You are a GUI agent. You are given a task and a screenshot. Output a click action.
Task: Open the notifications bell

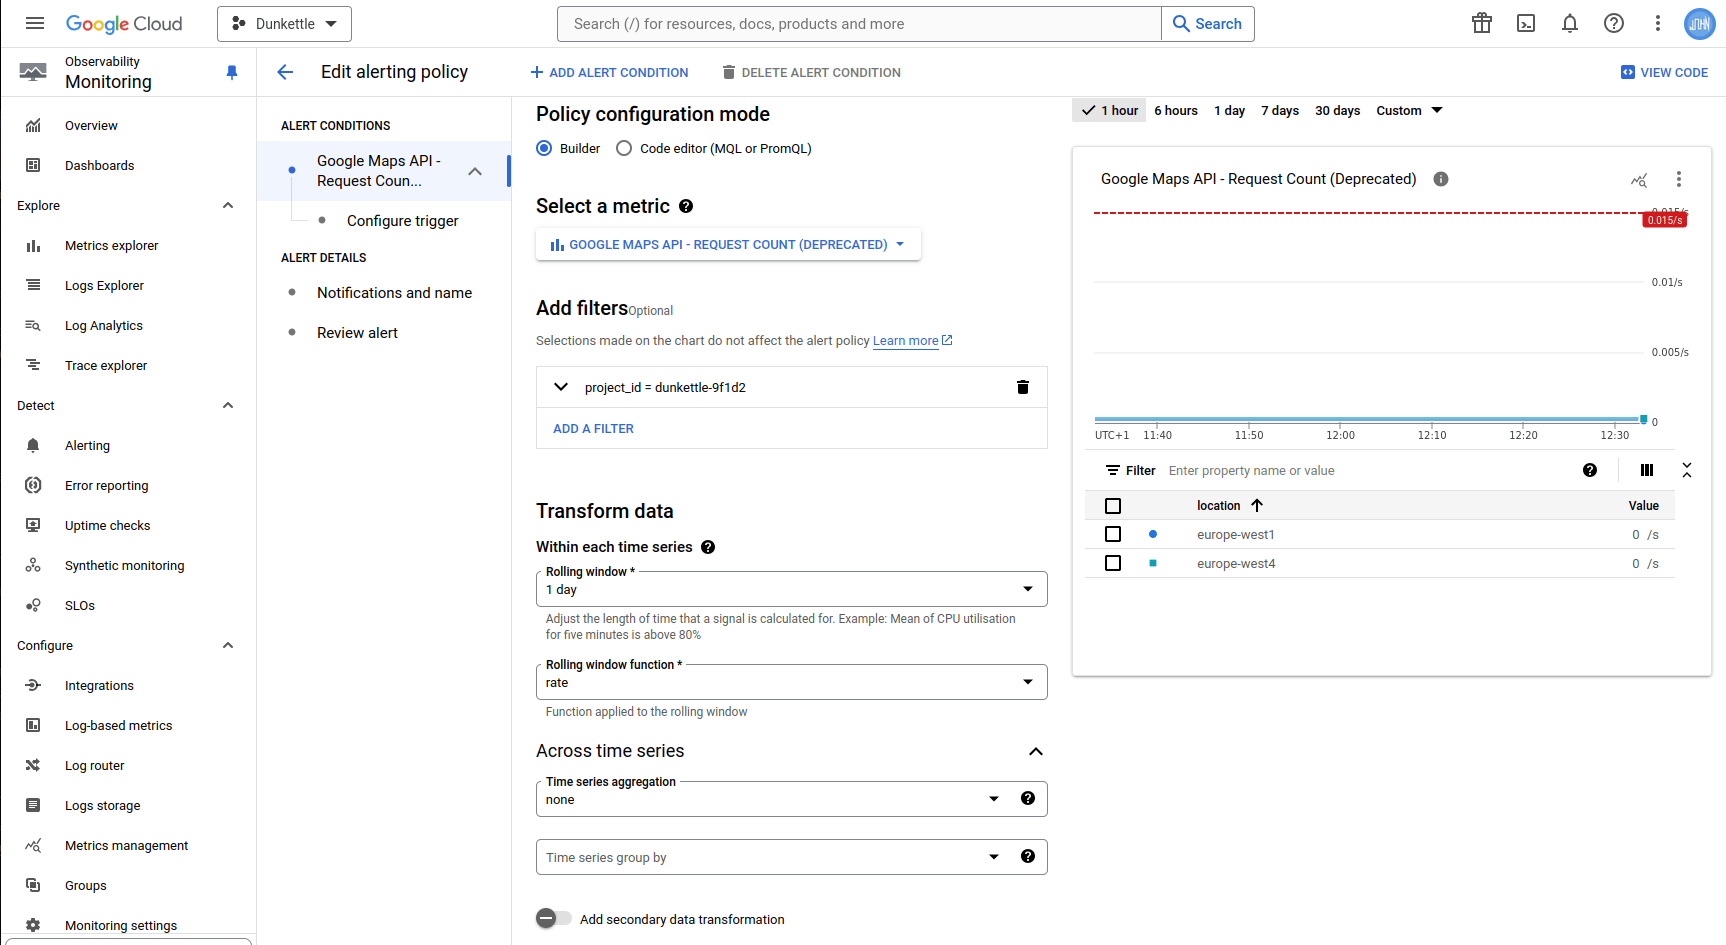(1569, 24)
